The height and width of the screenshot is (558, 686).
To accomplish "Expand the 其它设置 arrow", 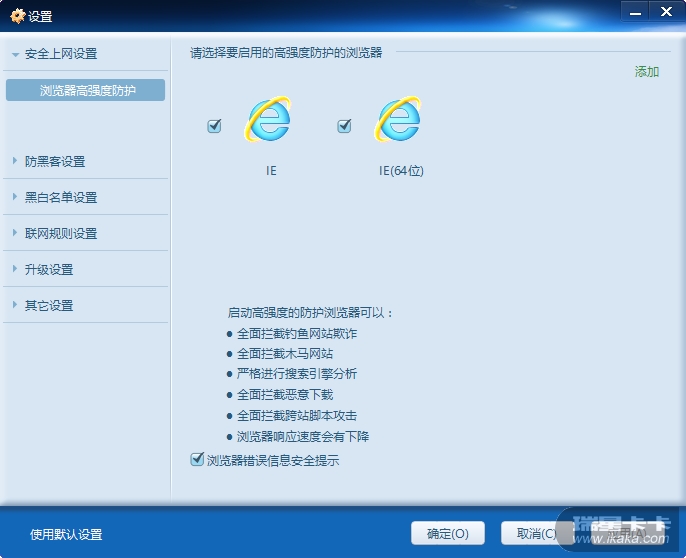I will point(15,305).
